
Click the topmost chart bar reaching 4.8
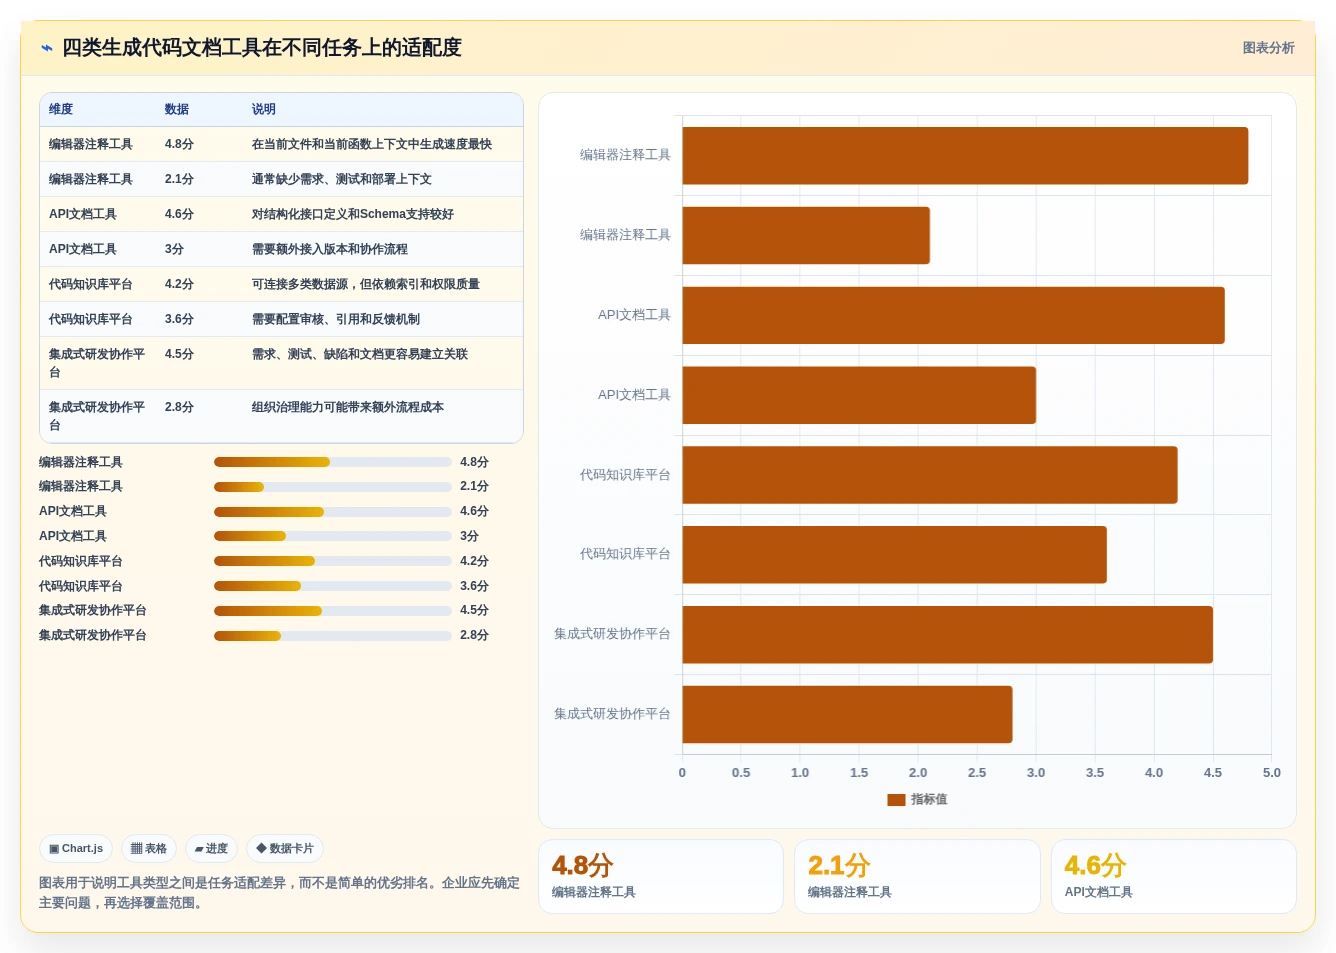pos(965,156)
